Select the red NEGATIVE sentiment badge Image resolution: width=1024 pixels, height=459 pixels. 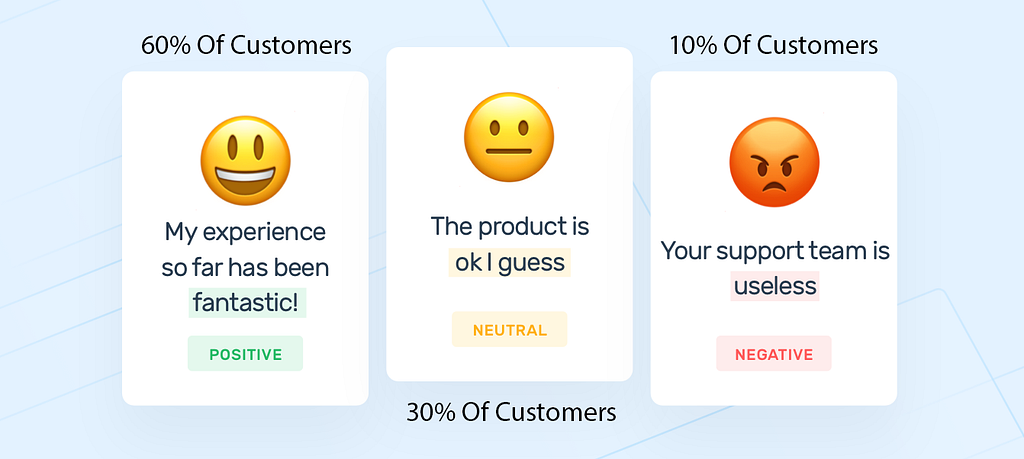click(774, 354)
